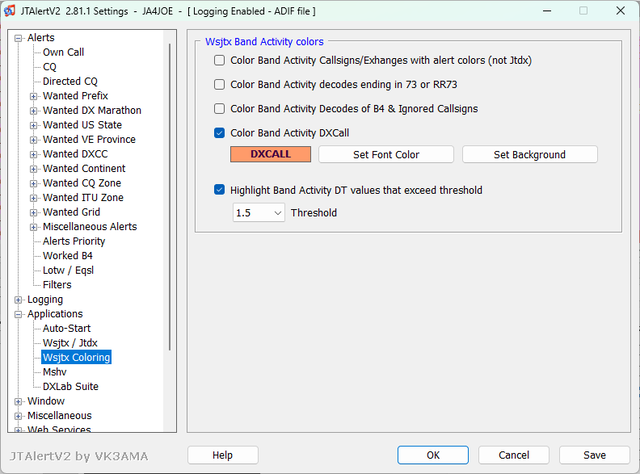
Task: Select DXLab Suite item
Action: pyautogui.click(x=71, y=386)
